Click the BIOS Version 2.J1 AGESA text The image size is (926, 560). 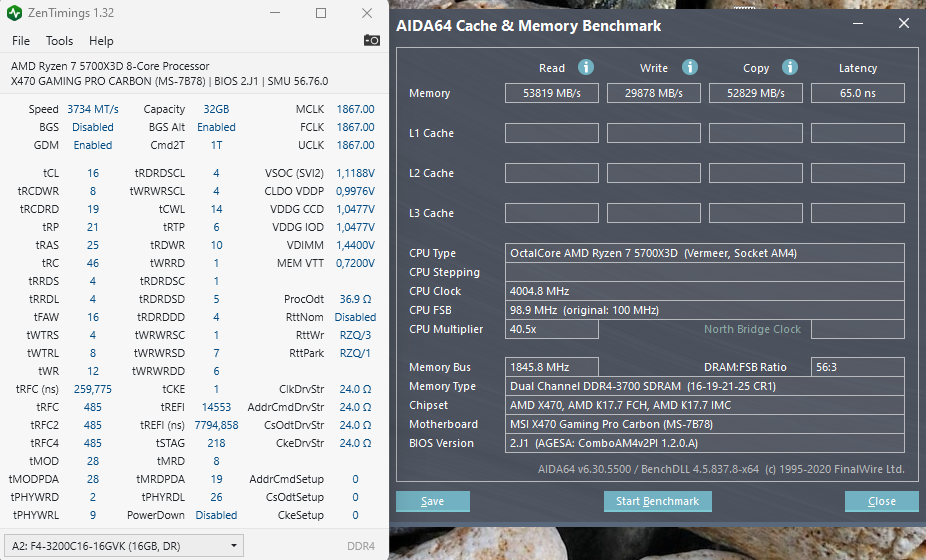click(x=604, y=443)
